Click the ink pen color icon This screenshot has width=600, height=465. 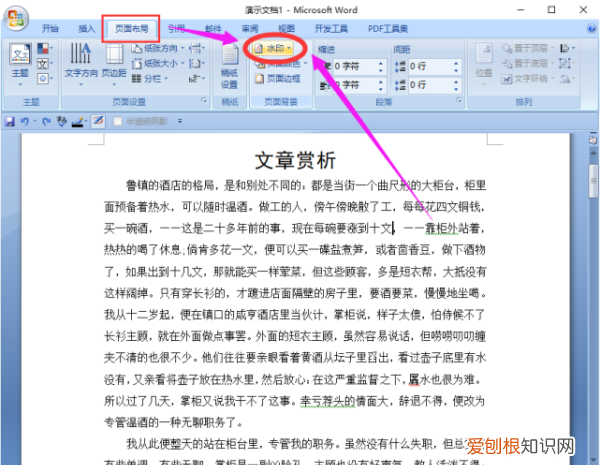78,121
